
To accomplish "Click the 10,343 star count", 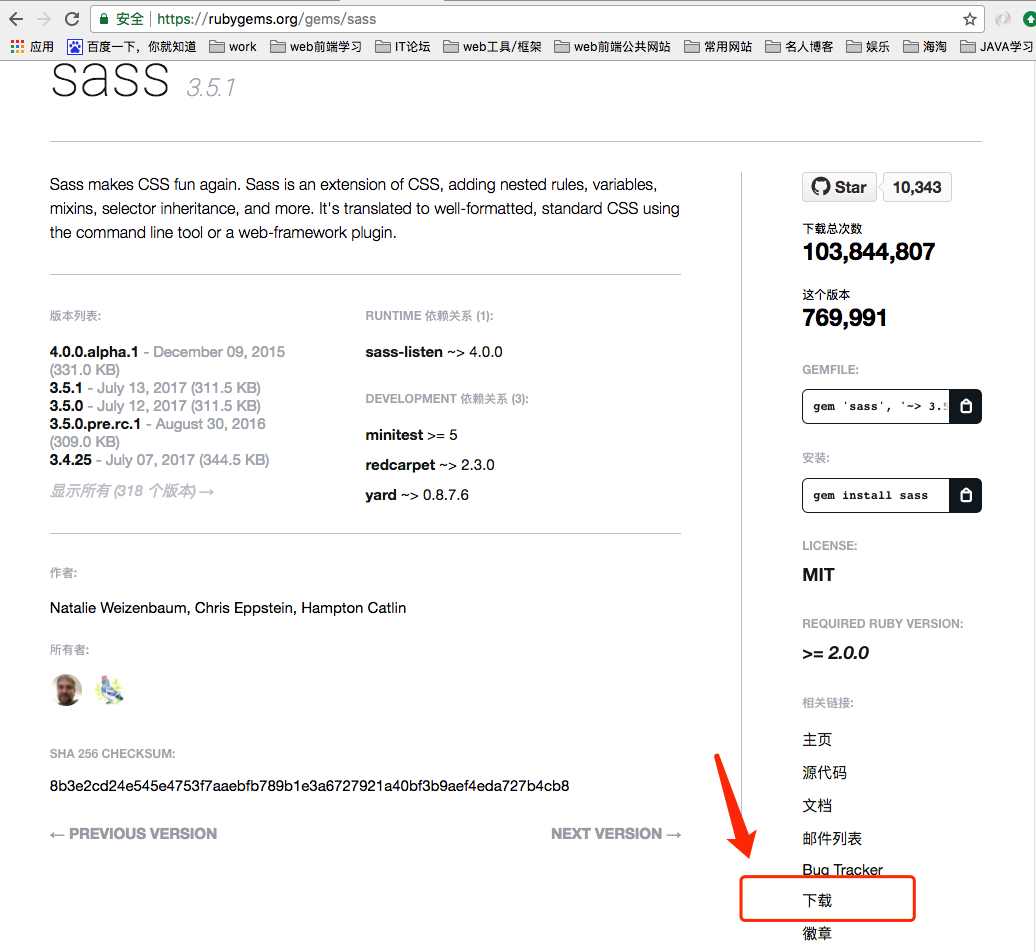I will (917, 187).
